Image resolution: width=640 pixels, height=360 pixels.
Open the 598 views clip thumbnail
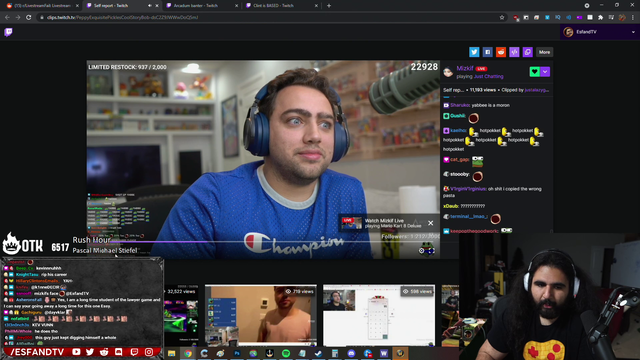pyautogui.click(x=379, y=315)
